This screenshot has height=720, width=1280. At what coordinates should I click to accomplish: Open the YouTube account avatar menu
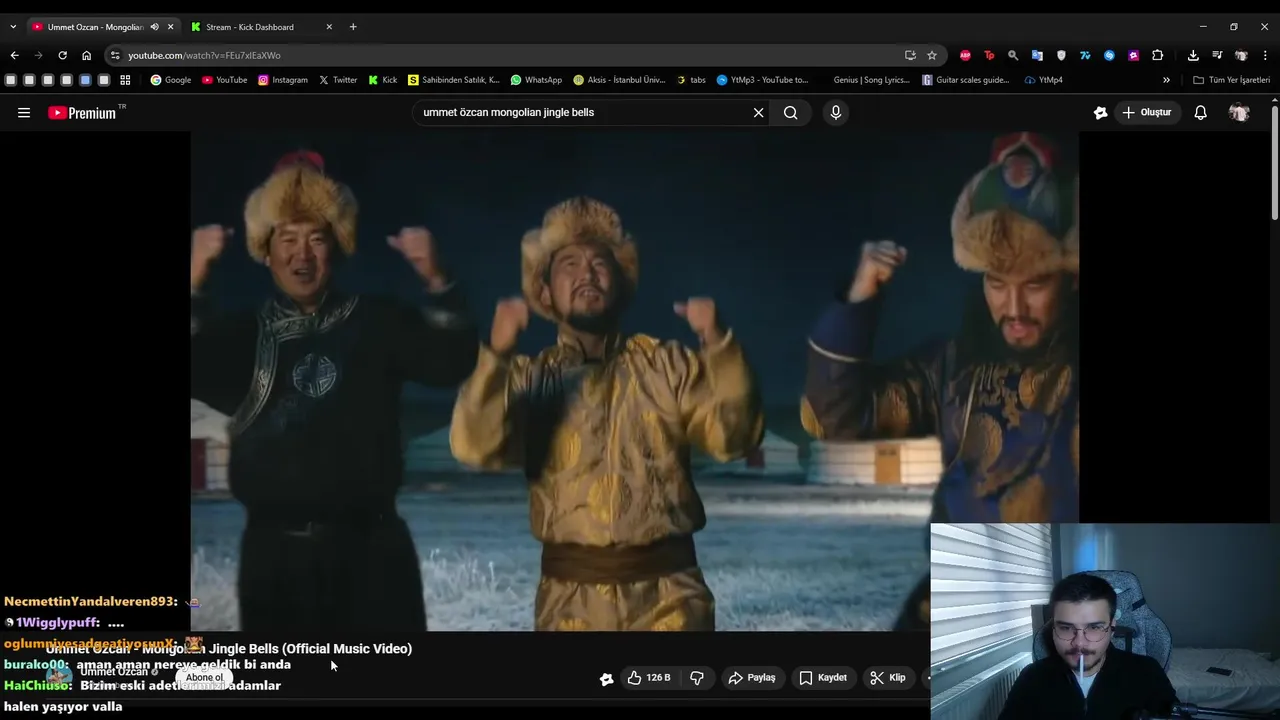click(x=1239, y=113)
